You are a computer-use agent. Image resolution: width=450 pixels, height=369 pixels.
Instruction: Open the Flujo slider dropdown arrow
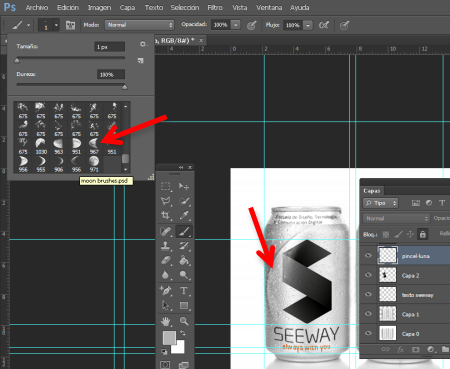click(x=308, y=25)
